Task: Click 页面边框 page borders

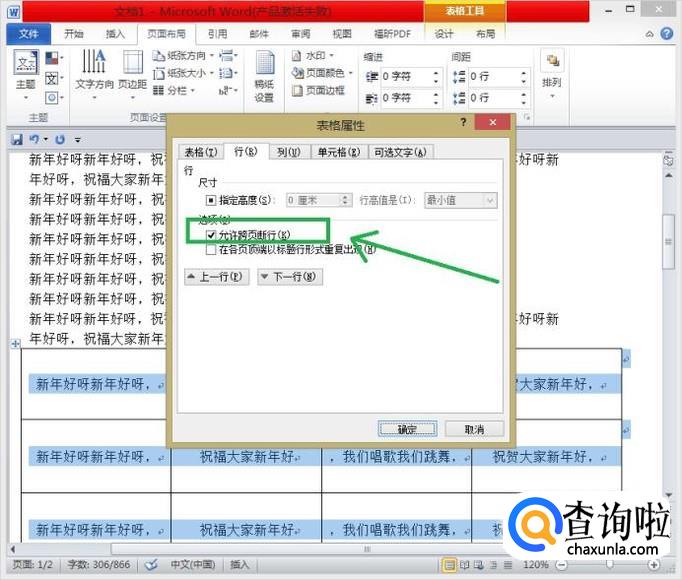Action: click(318, 91)
